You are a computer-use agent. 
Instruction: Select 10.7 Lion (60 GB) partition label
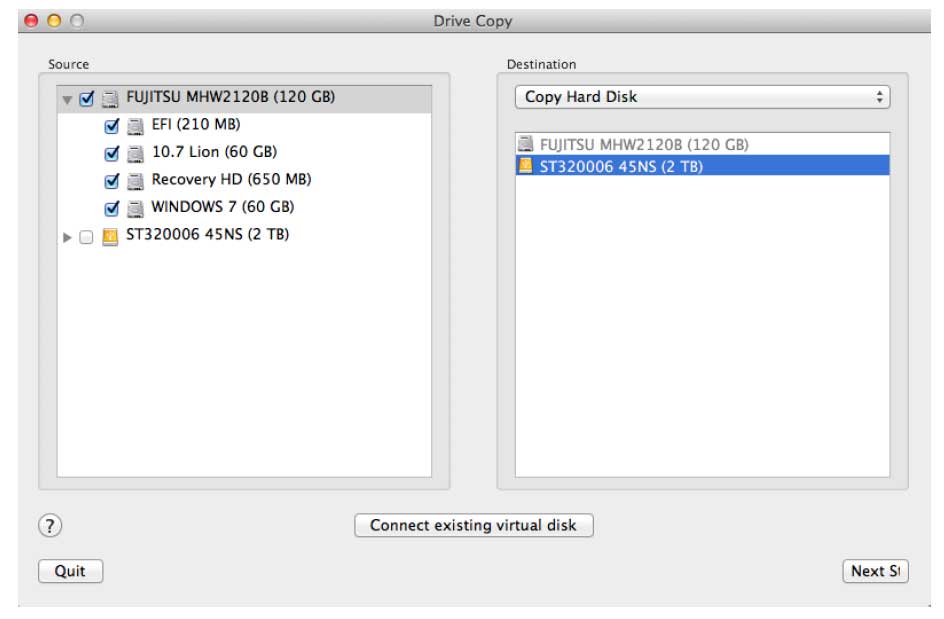[214, 152]
